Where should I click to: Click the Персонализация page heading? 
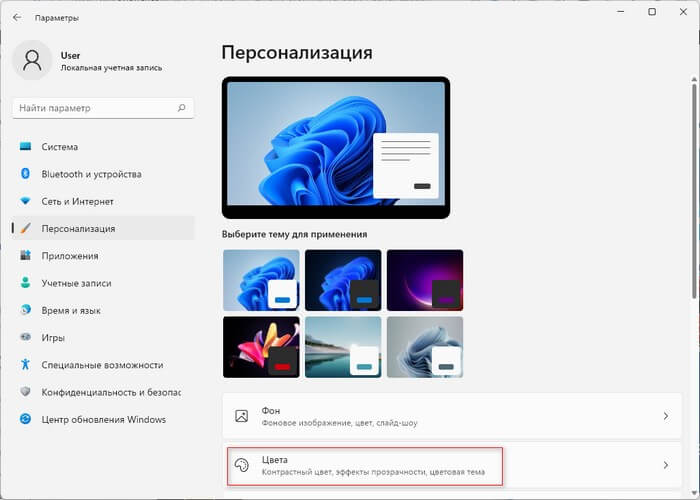(297, 53)
